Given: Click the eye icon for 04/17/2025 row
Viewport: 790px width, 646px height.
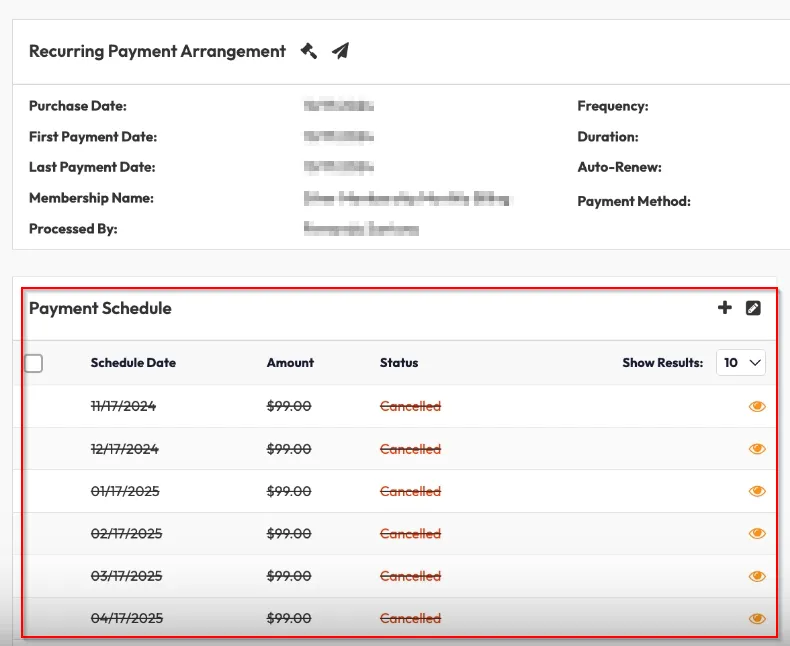Looking at the screenshot, I should click(757, 618).
